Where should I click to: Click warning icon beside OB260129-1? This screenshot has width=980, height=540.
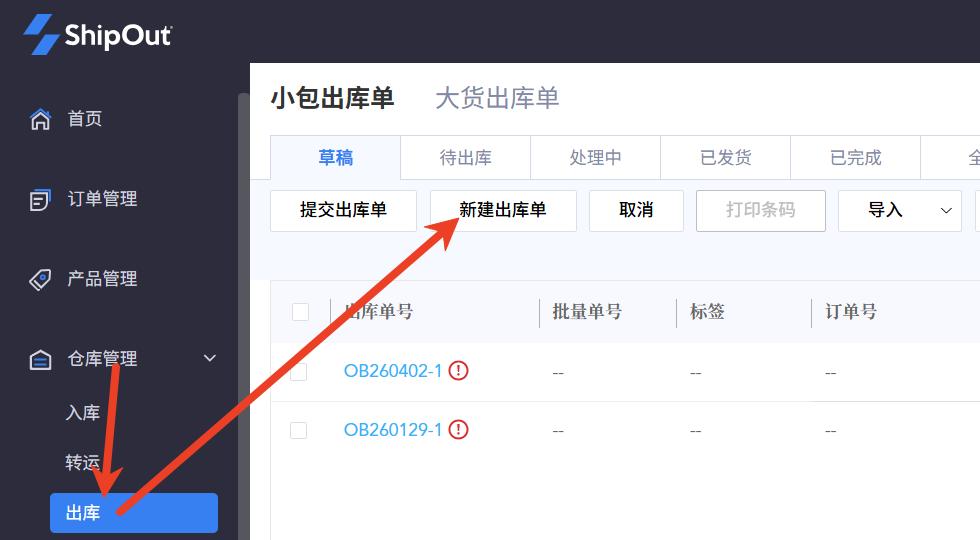coord(459,430)
